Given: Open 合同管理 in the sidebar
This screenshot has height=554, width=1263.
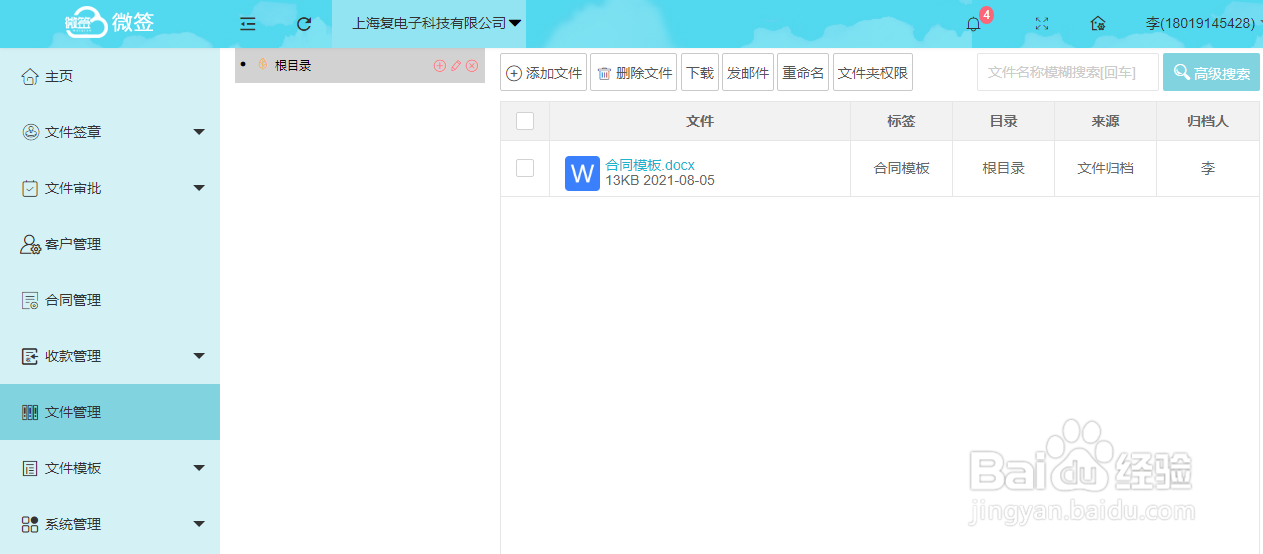Looking at the screenshot, I should point(110,300).
